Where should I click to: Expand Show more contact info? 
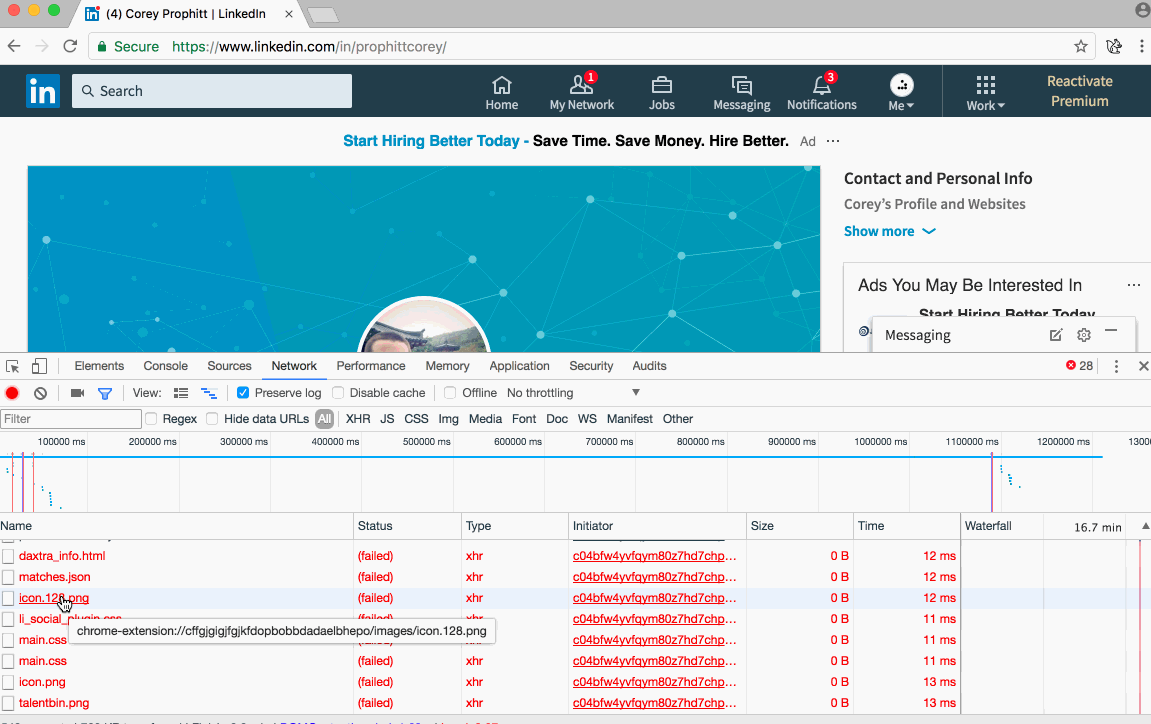pos(890,231)
